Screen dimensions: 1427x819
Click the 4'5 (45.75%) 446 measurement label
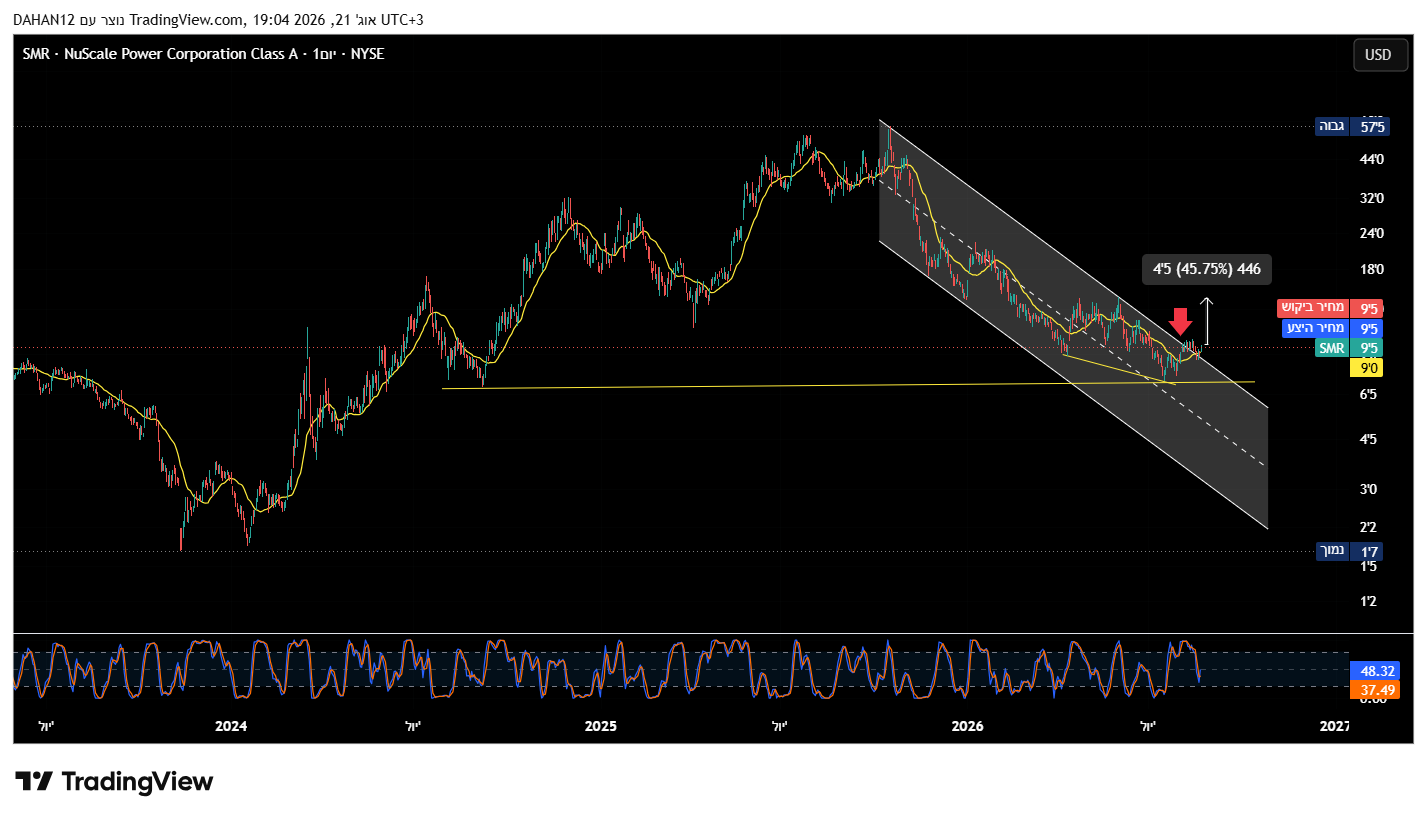point(1207,268)
